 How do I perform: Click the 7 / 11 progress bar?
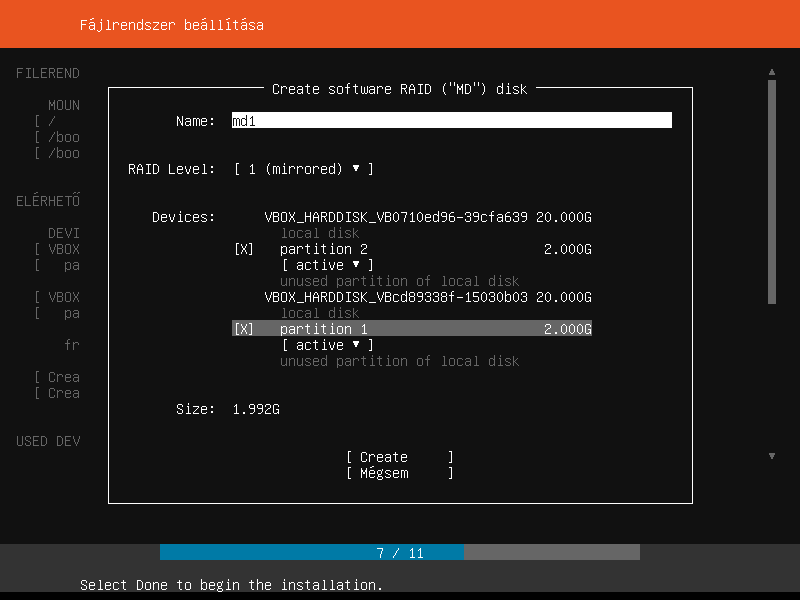(400, 552)
